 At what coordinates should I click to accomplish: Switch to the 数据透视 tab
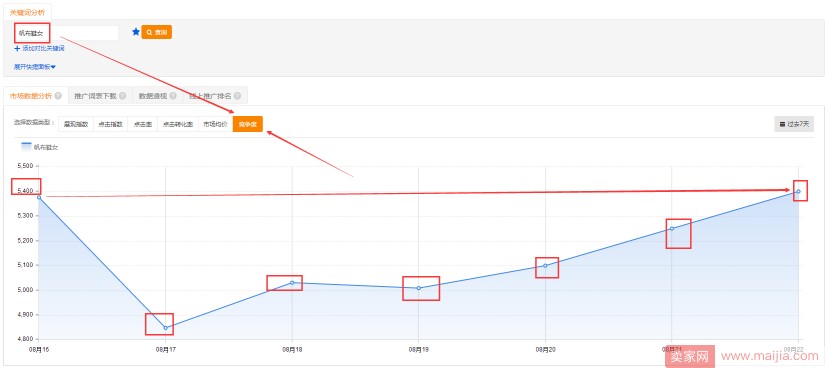[153, 96]
